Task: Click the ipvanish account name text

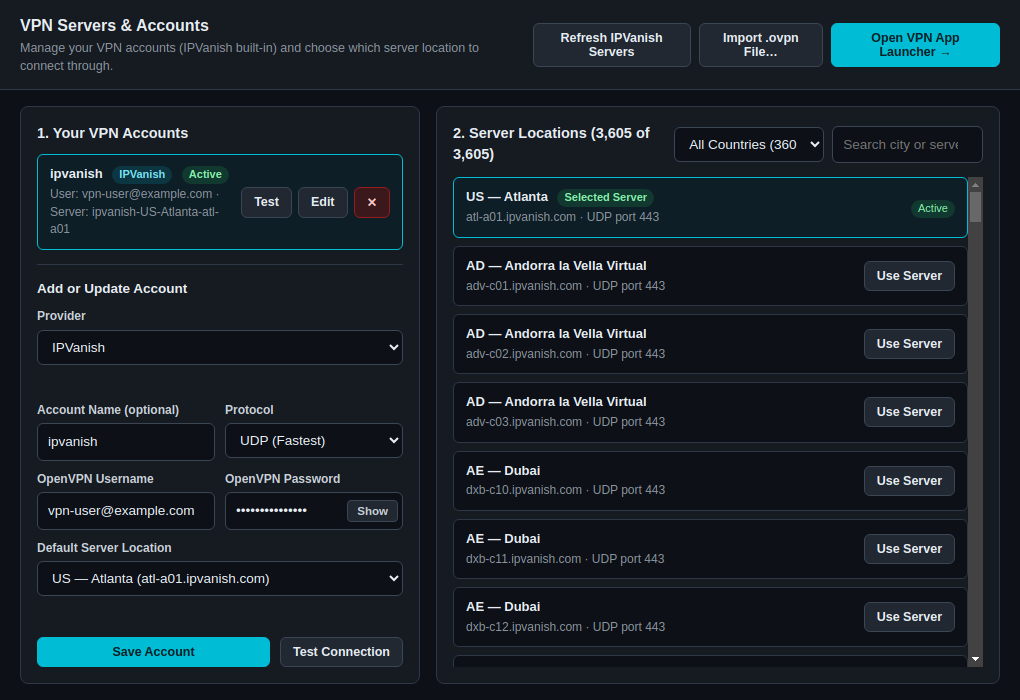Action: 76,174
